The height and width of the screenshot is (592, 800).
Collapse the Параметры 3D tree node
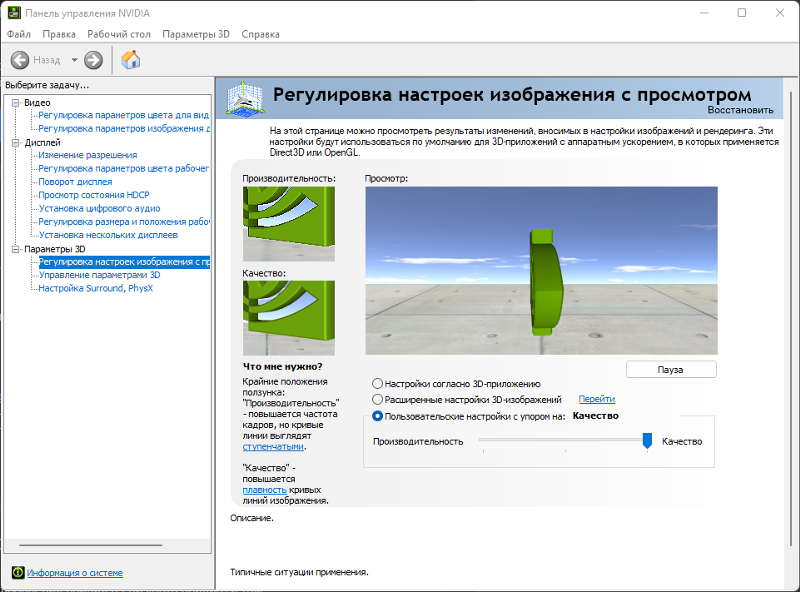click(x=15, y=249)
